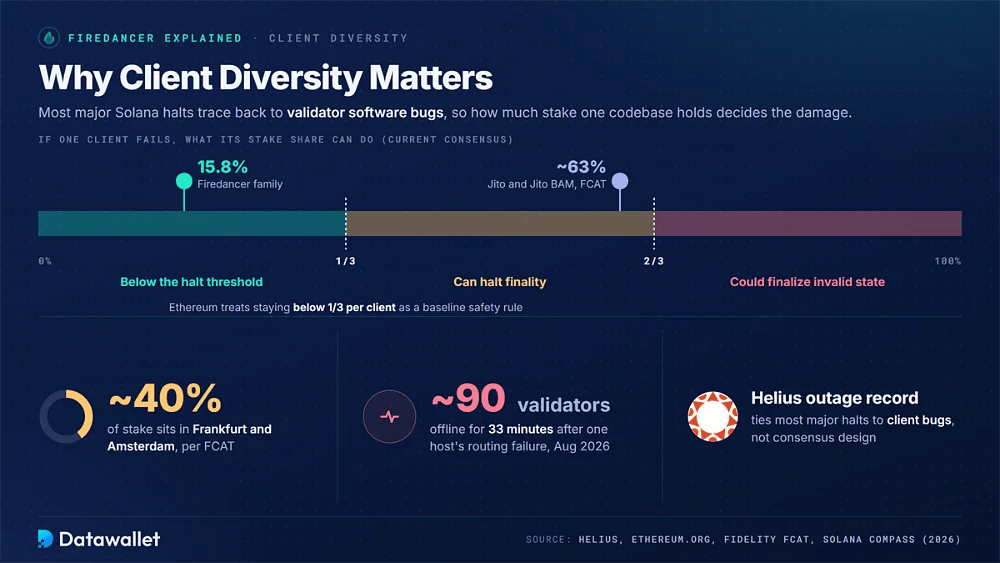This screenshot has height=563, width=1000.
Task: Click the 40% donut chart icon
Action: [x=66, y=416]
